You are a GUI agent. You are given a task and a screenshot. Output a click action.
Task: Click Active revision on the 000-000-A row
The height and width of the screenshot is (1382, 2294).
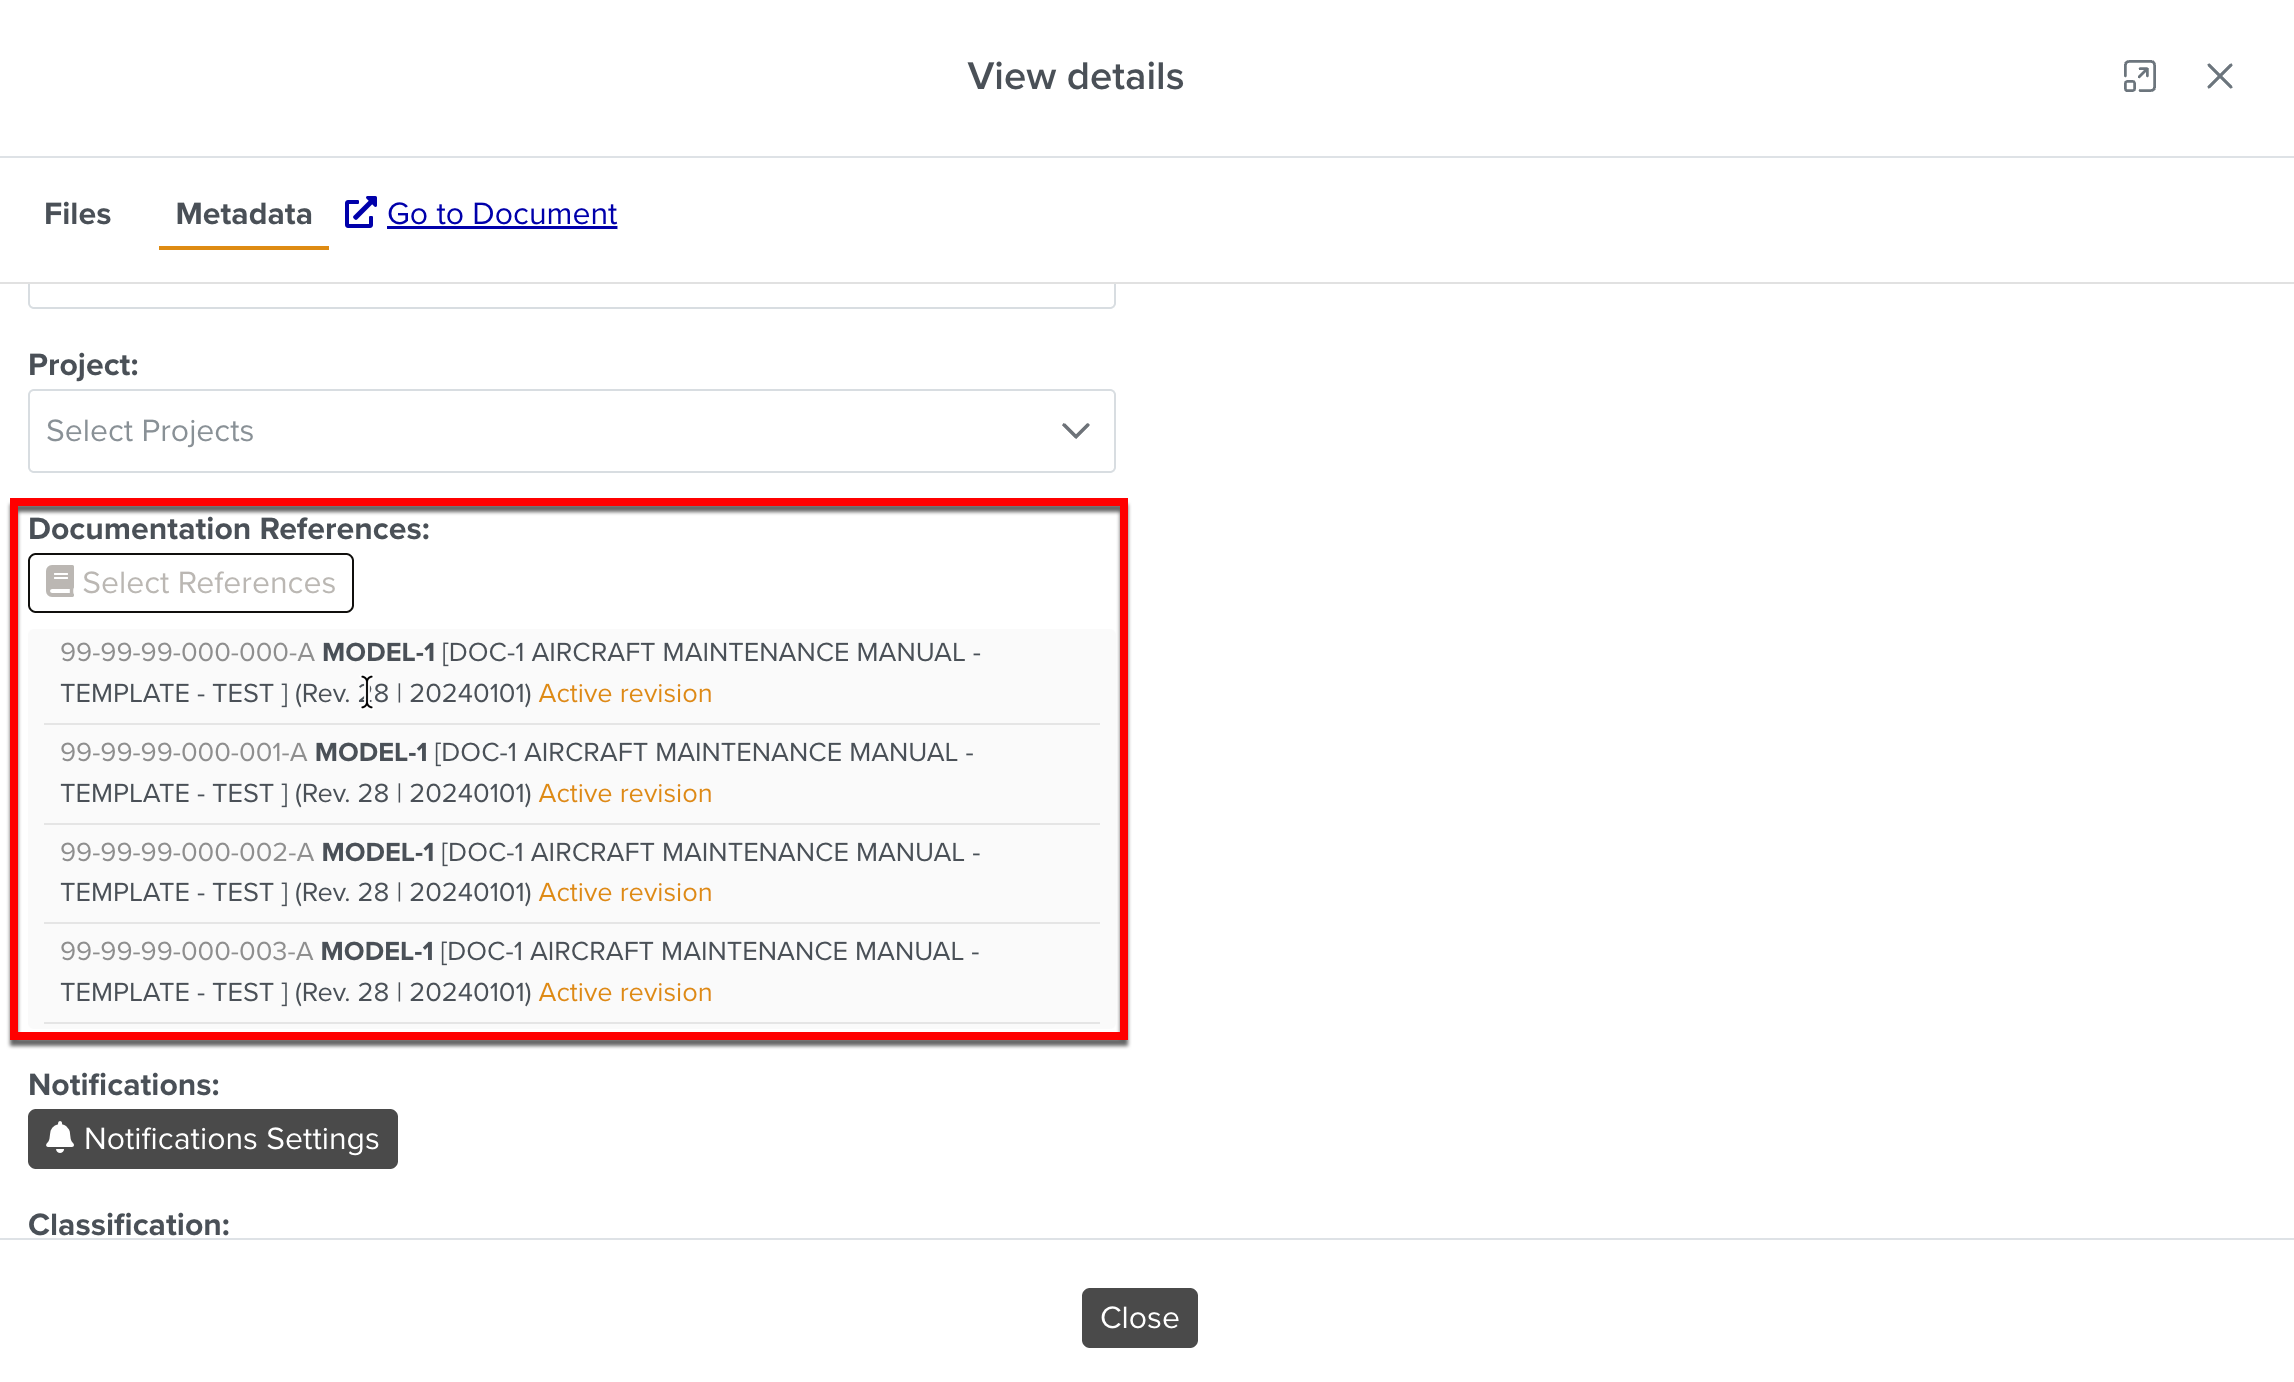[x=625, y=693]
